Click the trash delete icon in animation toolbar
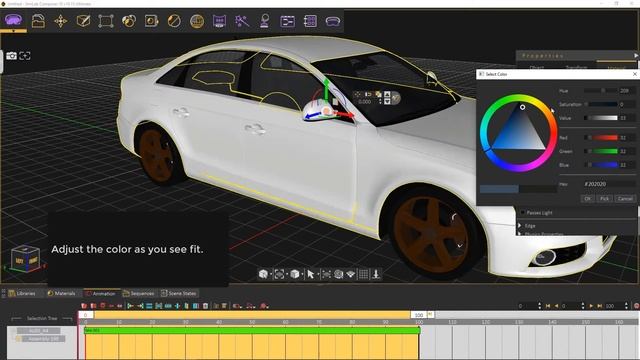 point(205,306)
